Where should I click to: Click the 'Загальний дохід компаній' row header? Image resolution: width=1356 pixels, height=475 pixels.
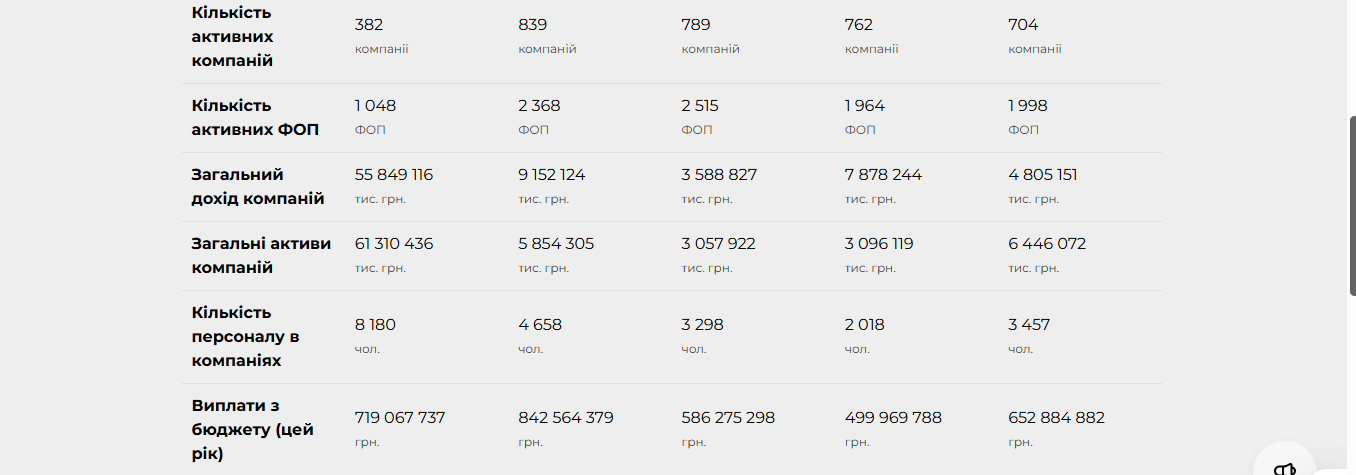258,187
